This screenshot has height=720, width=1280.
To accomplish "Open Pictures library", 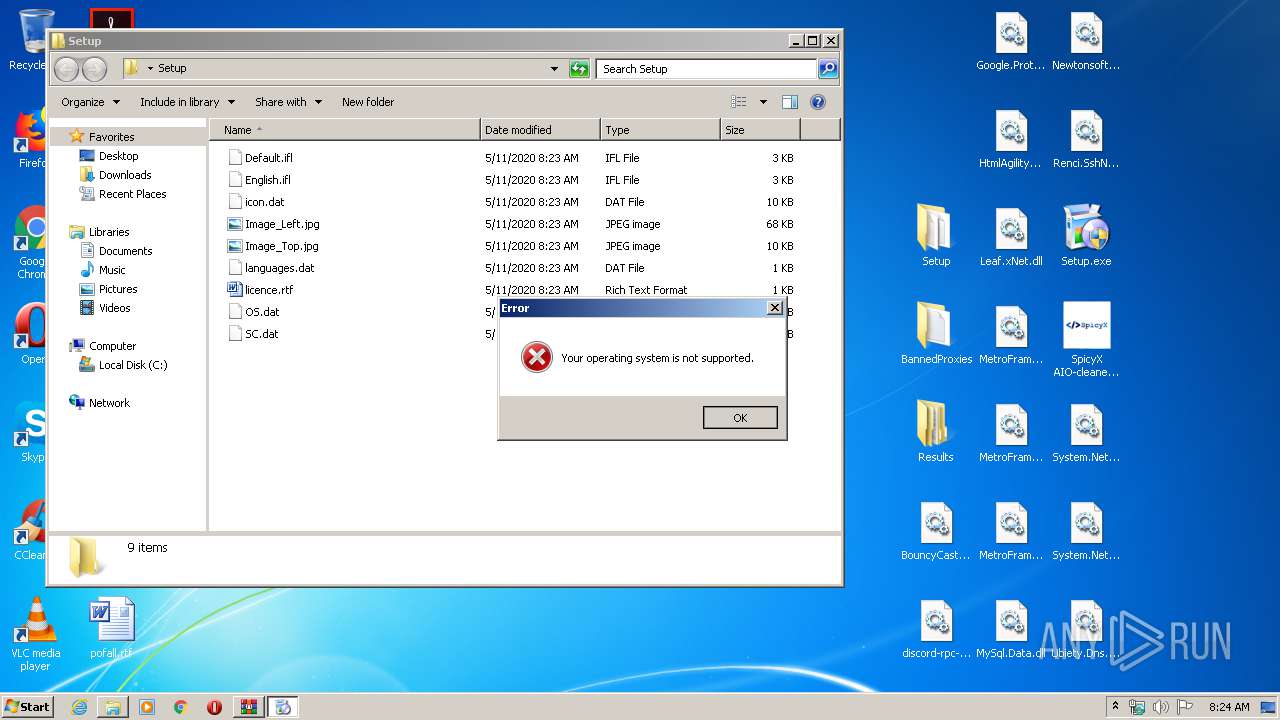I will coord(118,289).
